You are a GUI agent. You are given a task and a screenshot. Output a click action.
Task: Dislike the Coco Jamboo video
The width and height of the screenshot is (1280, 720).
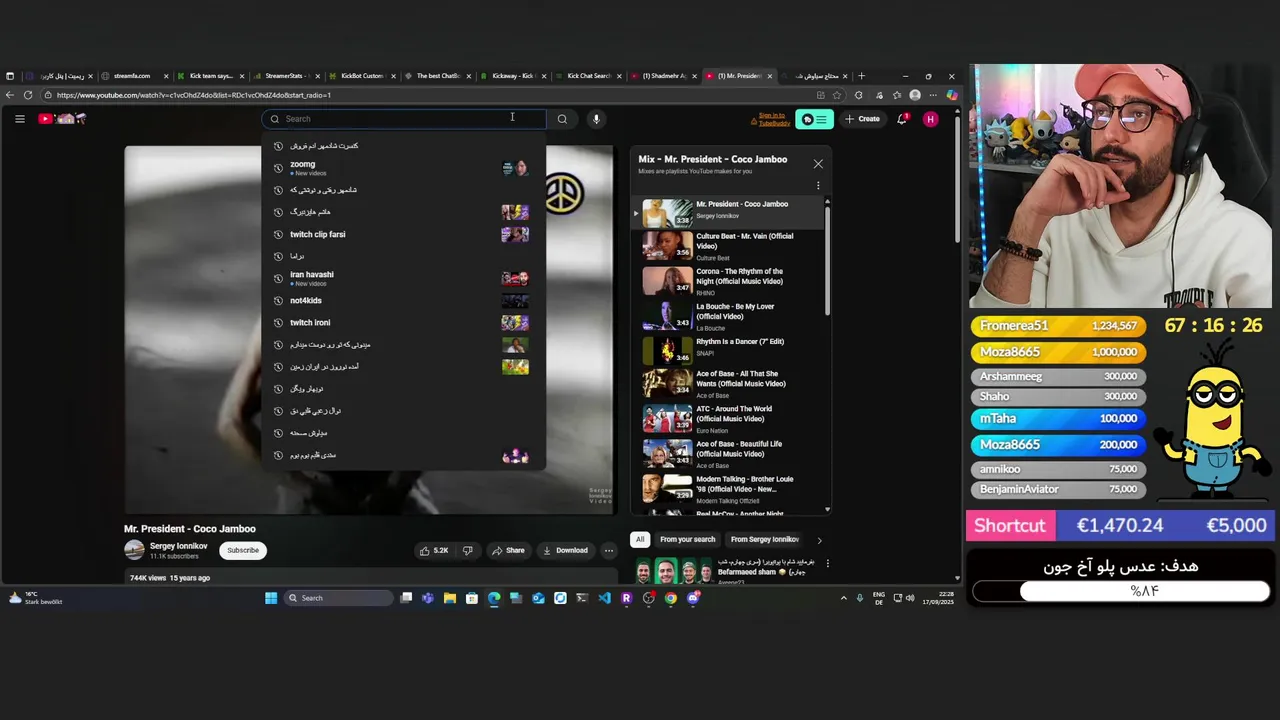[467, 550]
